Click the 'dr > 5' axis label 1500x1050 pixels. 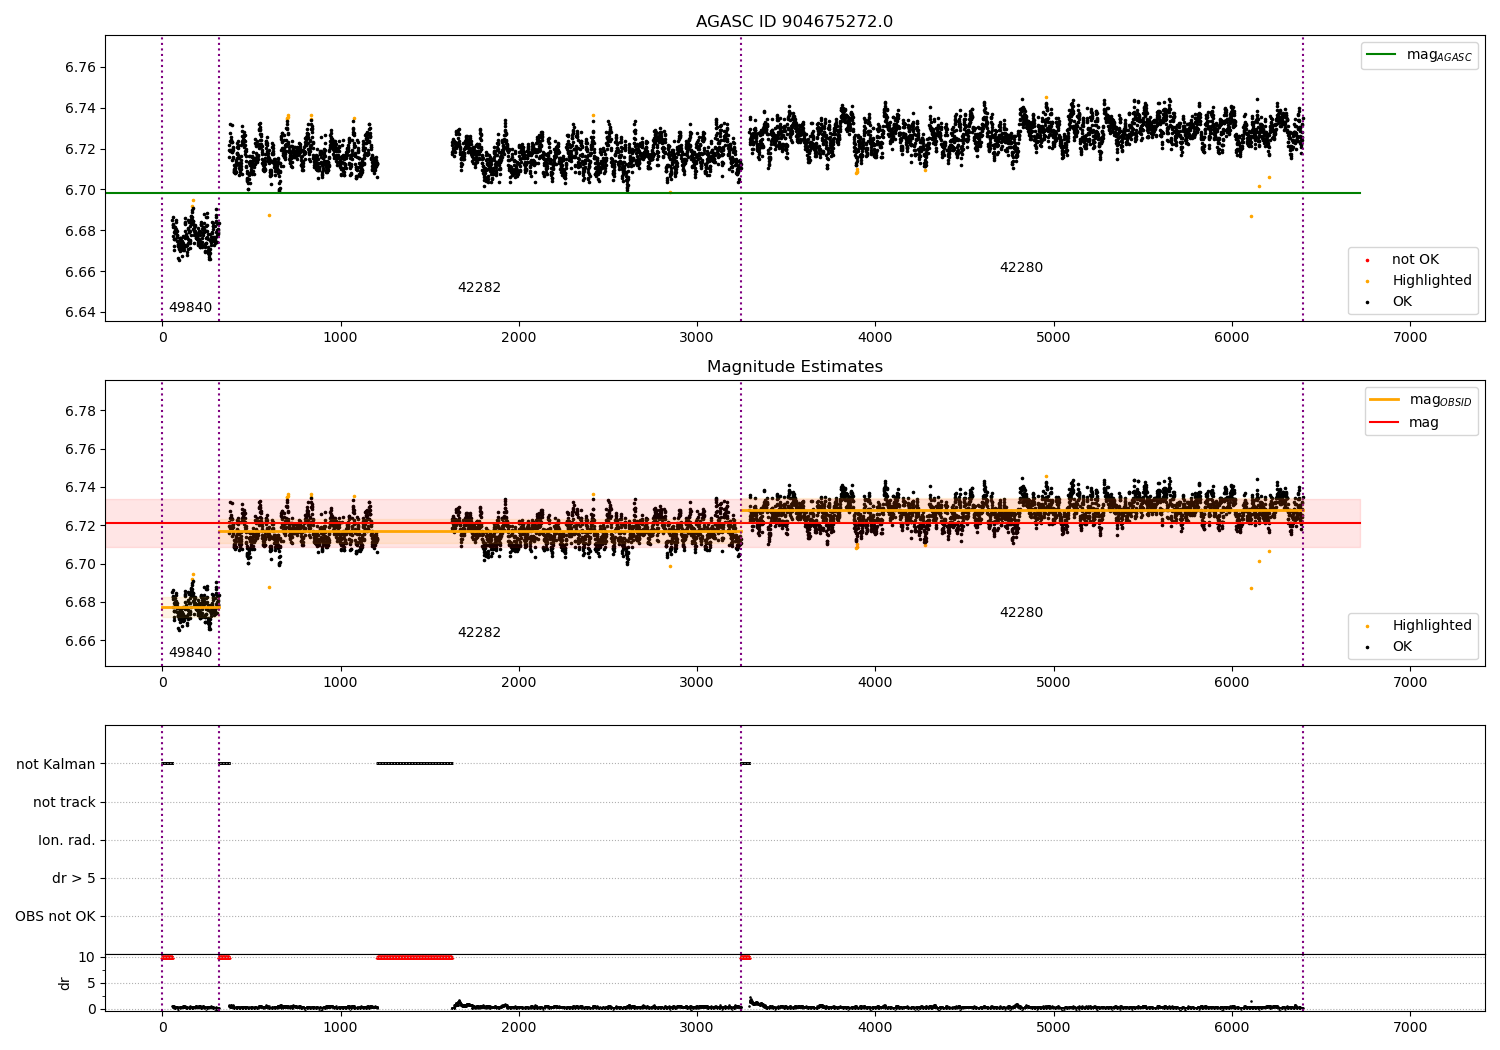74,878
